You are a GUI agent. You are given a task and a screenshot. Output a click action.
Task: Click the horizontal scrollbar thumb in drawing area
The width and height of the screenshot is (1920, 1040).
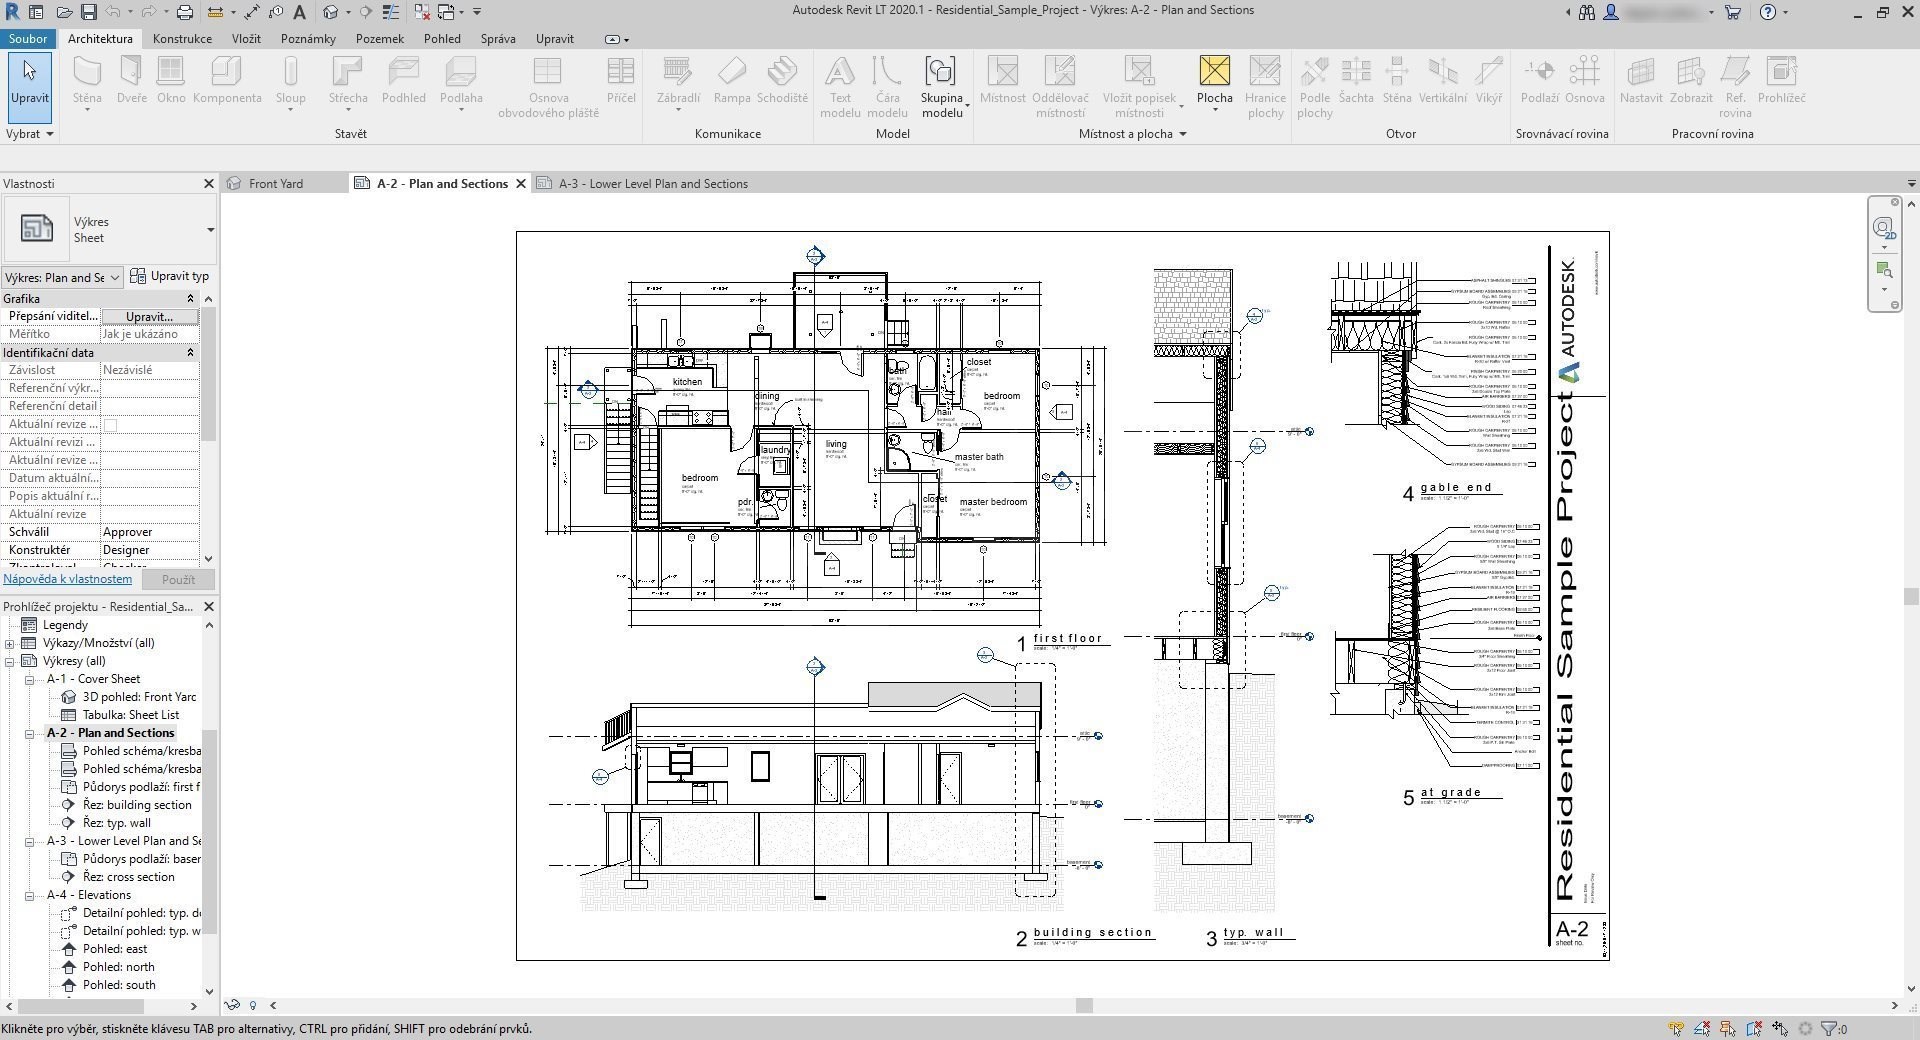pos(1084,1006)
